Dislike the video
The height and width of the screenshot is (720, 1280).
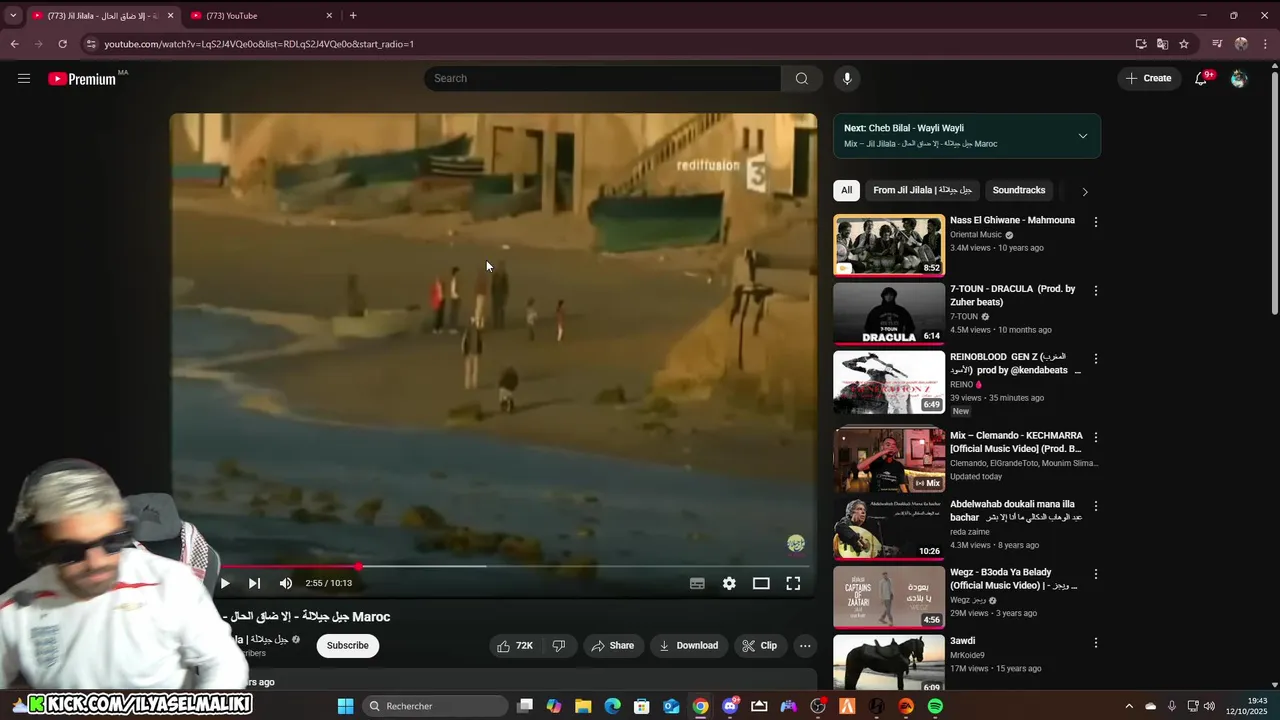click(x=559, y=645)
